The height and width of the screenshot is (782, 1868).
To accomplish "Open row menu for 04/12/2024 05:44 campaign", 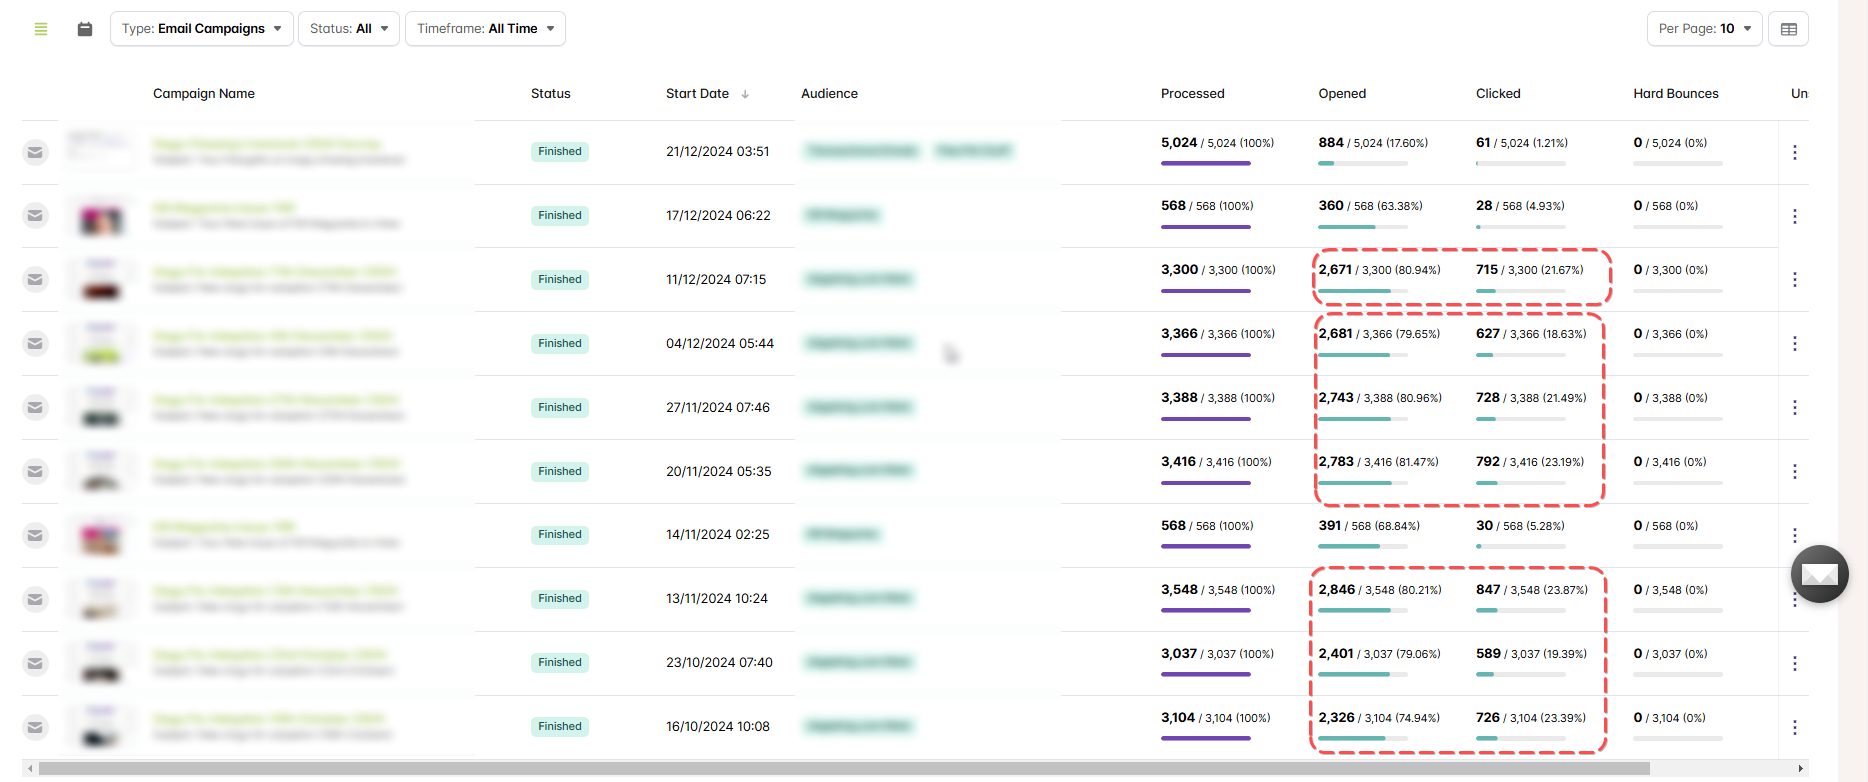I will click(1795, 344).
